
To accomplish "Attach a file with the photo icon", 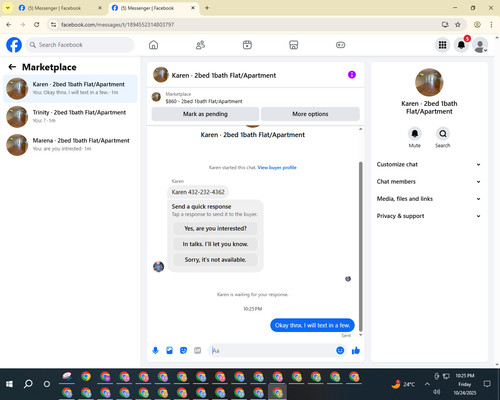I will (x=169, y=350).
